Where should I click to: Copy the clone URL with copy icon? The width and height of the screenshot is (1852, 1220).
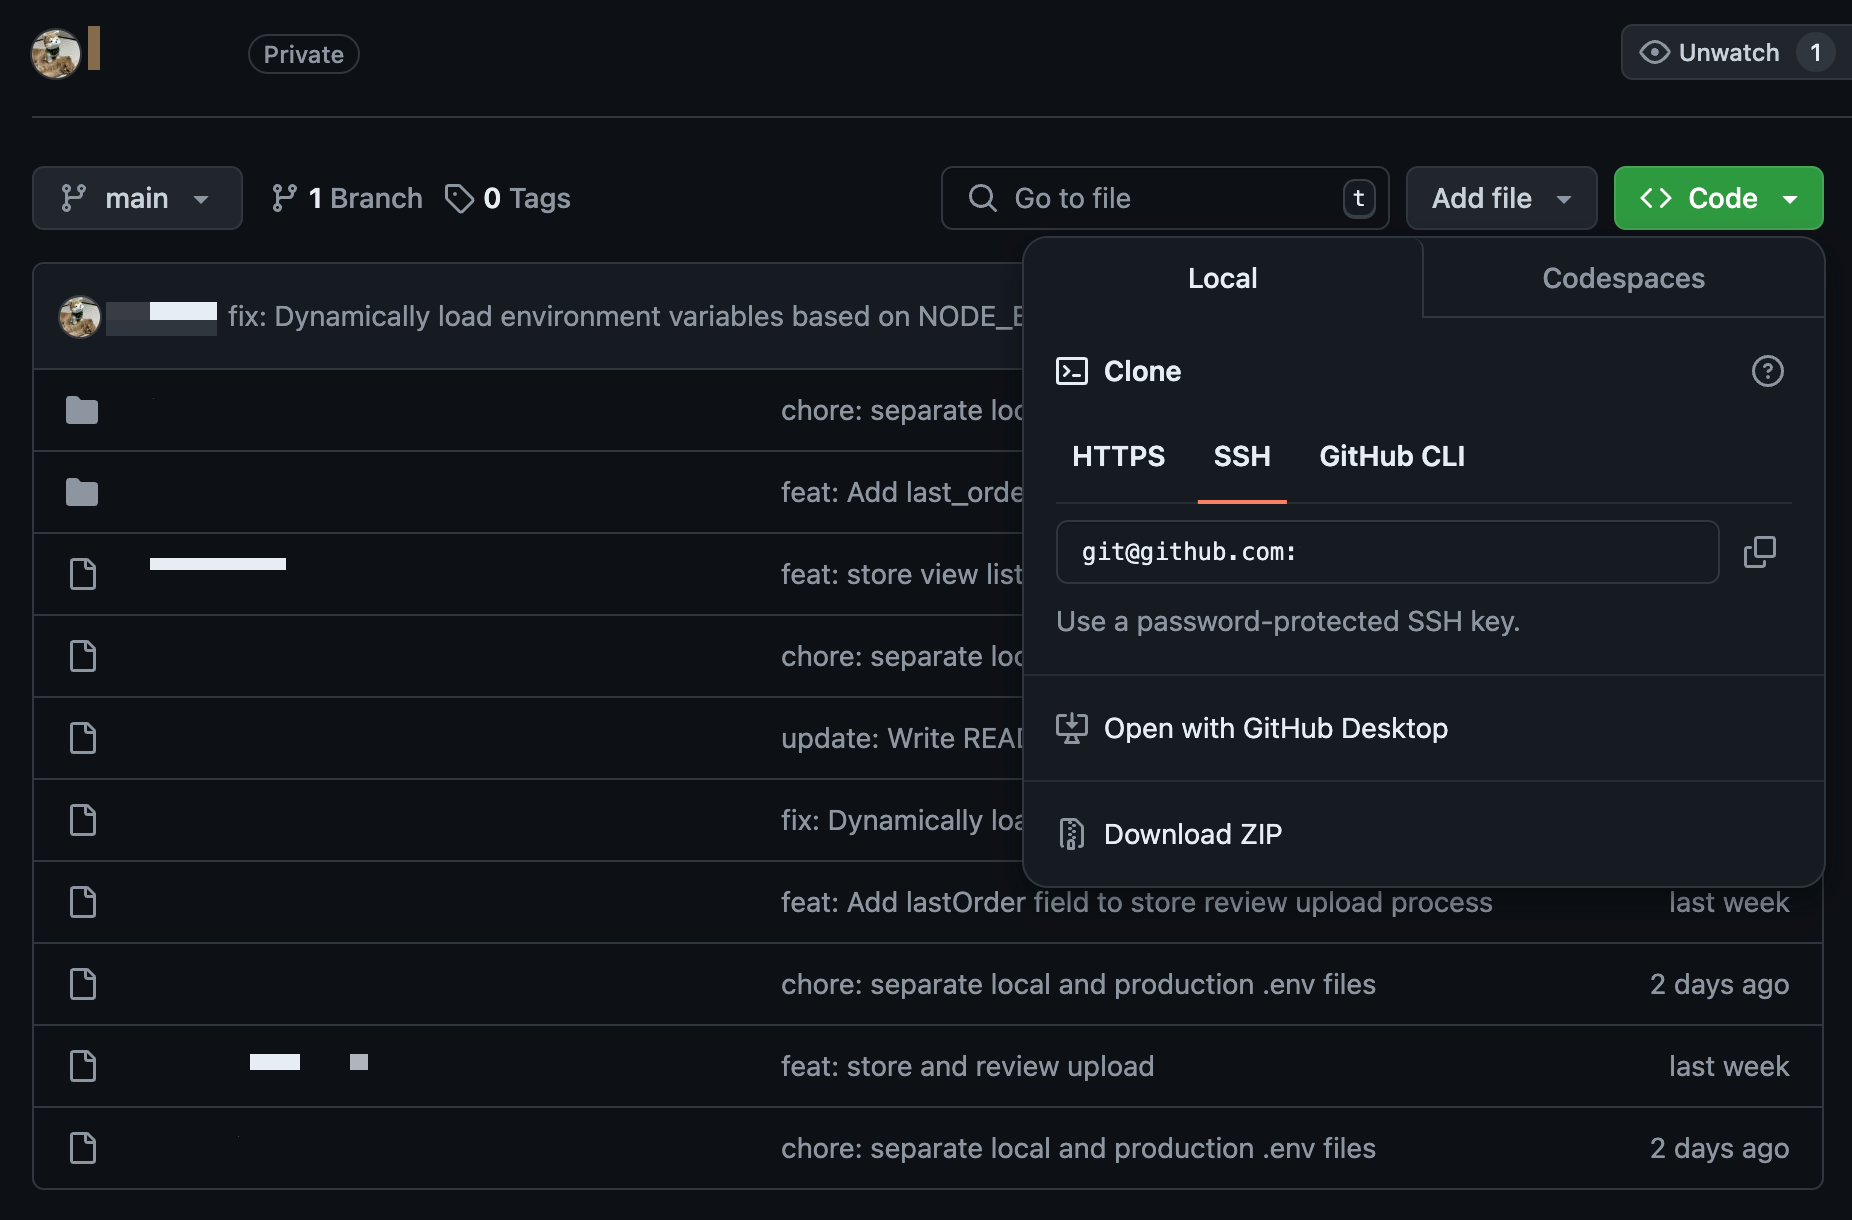click(1759, 552)
